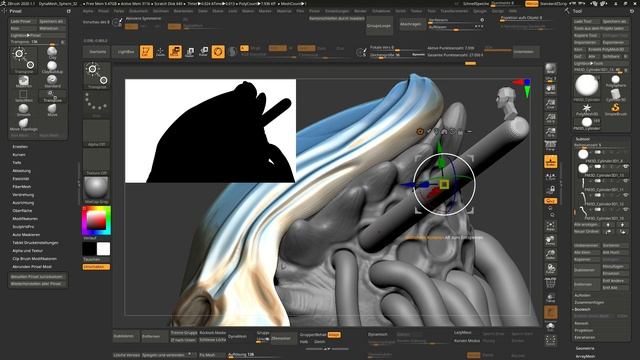Toggle the Gizmo 3D icon
This screenshot has height=360, width=640.
[x=218, y=52]
